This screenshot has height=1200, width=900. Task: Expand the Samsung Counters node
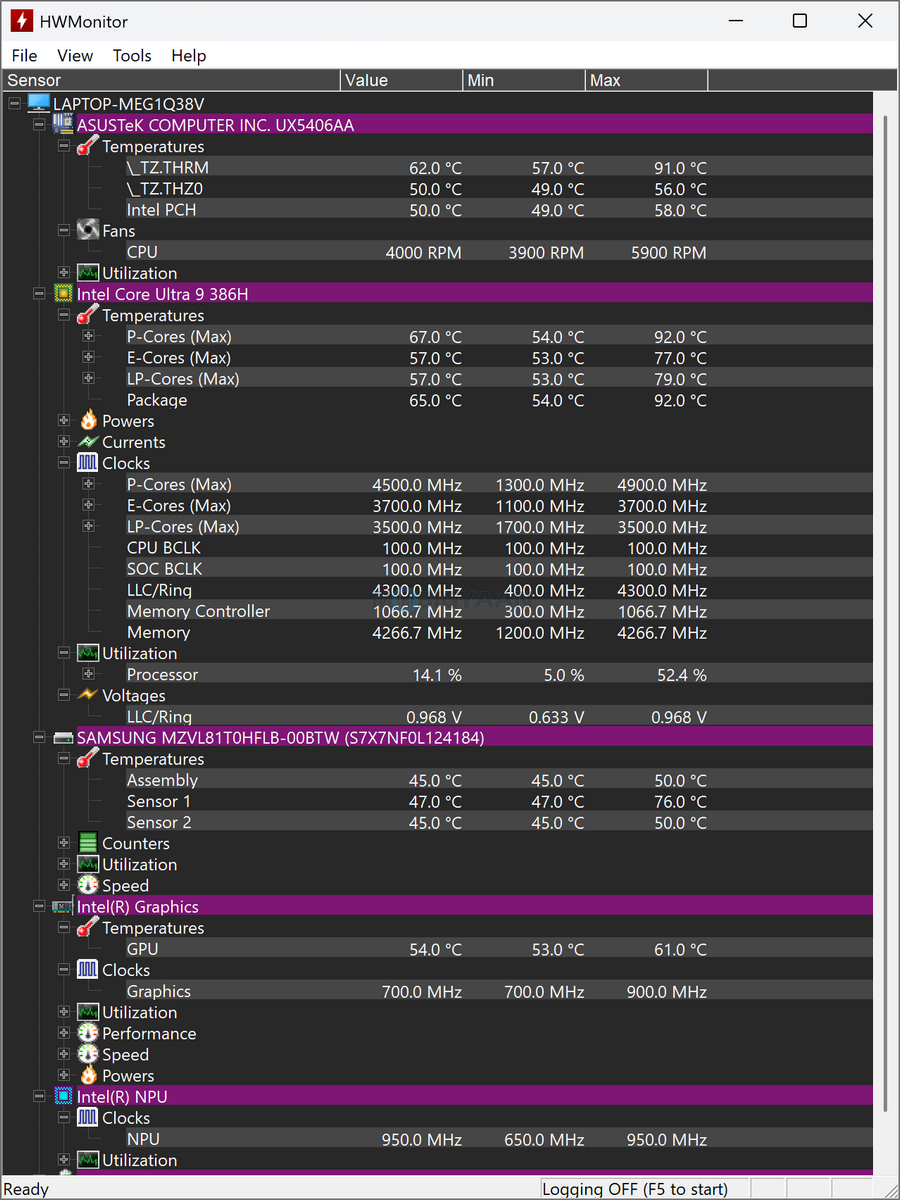64,843
